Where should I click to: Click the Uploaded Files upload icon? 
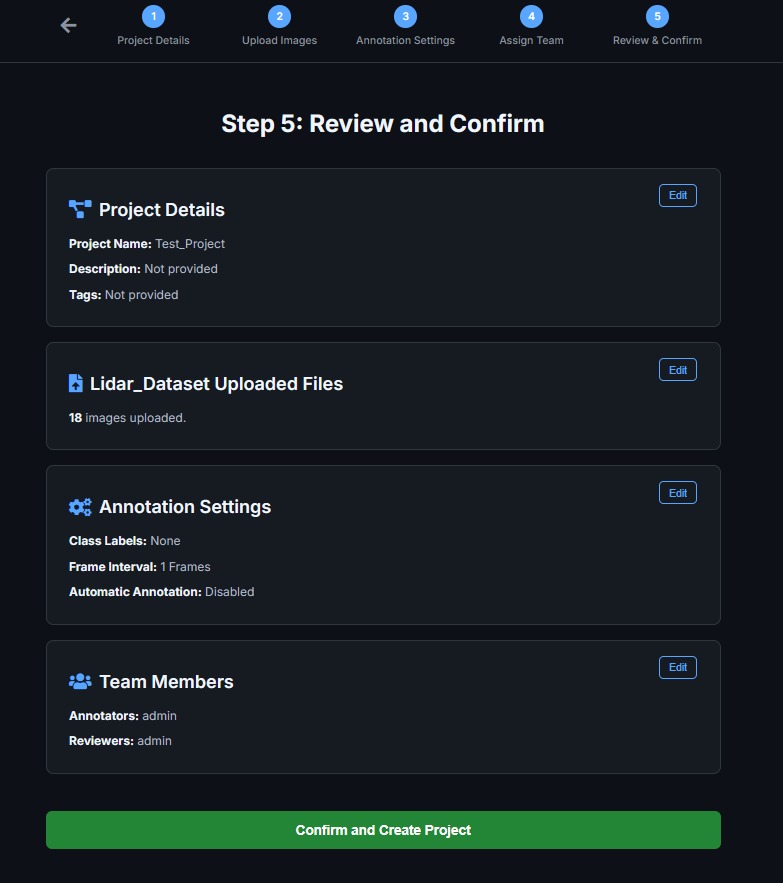point(76,383)
